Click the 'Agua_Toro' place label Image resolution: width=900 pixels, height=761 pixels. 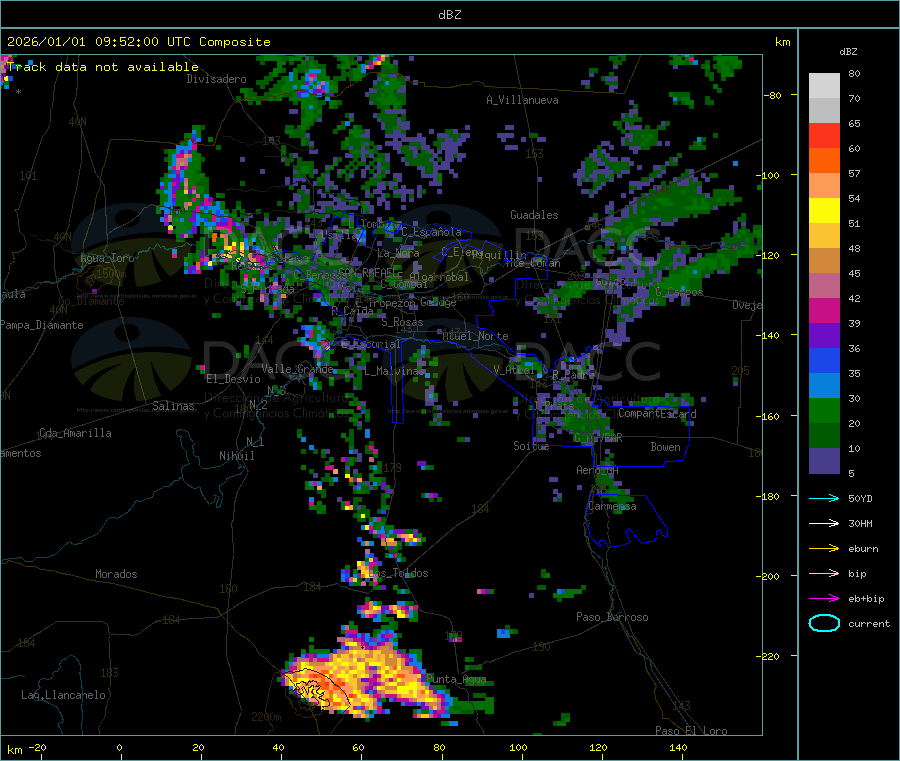coord(107,258)
